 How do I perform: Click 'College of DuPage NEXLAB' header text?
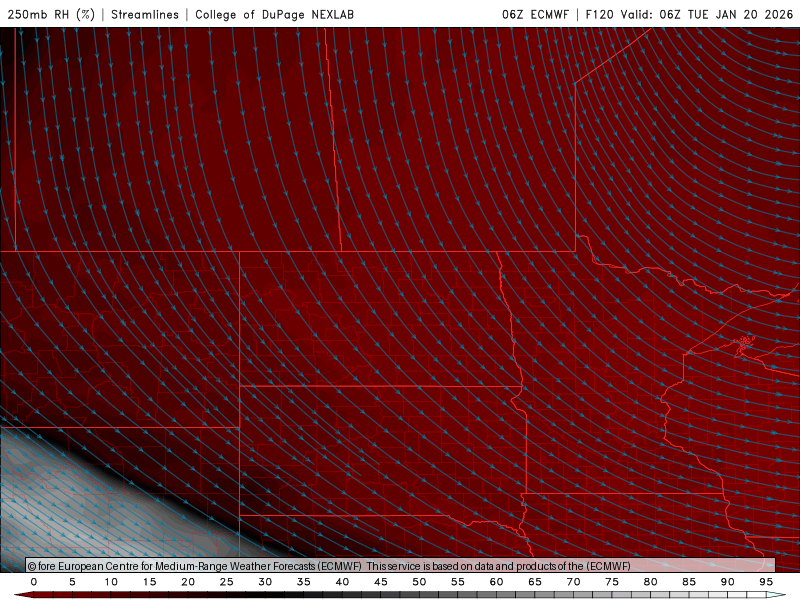(274, 14)
